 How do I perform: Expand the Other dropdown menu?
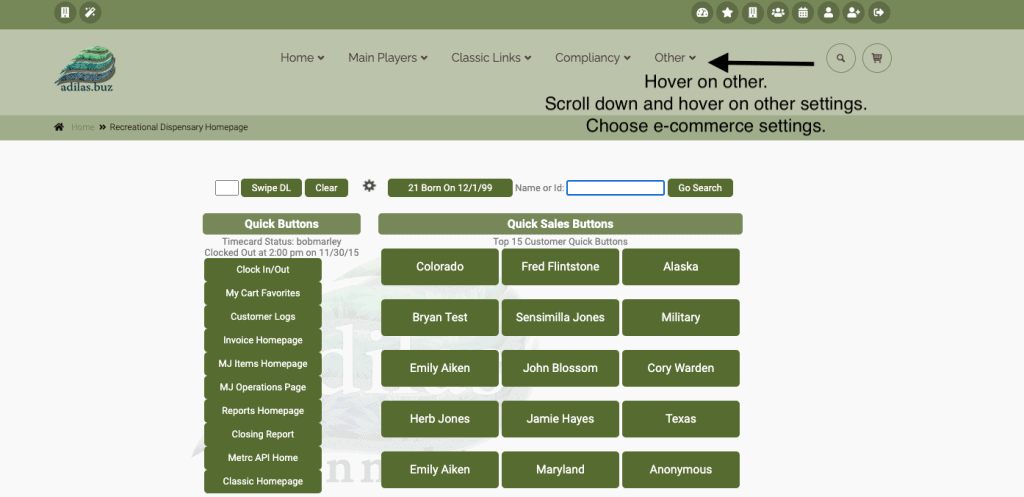click(675, 57)
